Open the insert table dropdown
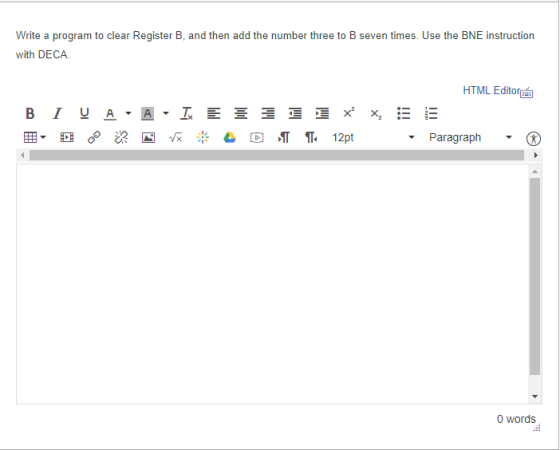 click(34, 138)
